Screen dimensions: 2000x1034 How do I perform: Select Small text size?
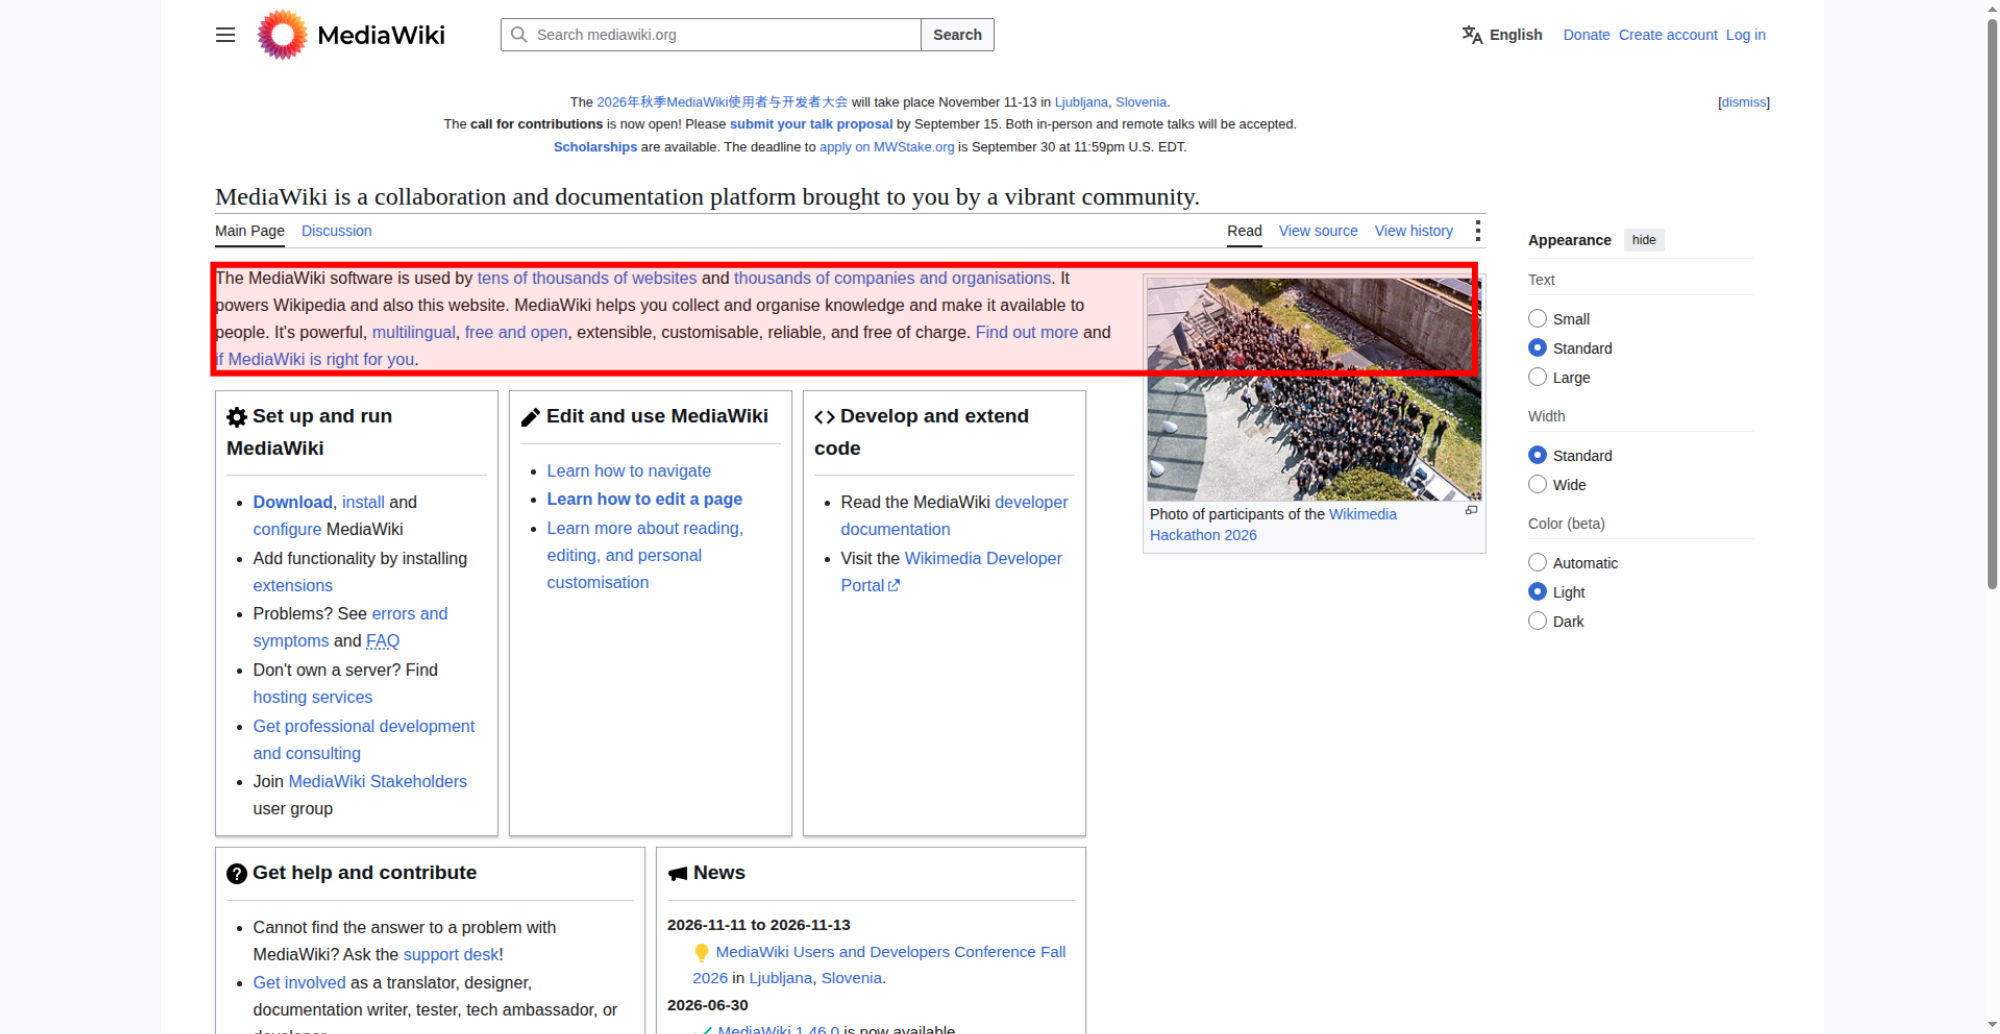[x=1537, y=319]
